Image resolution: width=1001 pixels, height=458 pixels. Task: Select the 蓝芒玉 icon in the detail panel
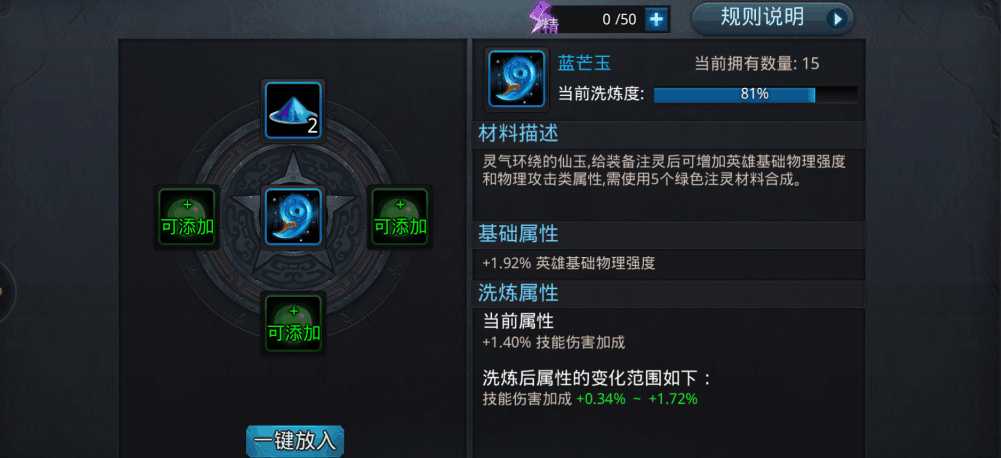[517, 79]
